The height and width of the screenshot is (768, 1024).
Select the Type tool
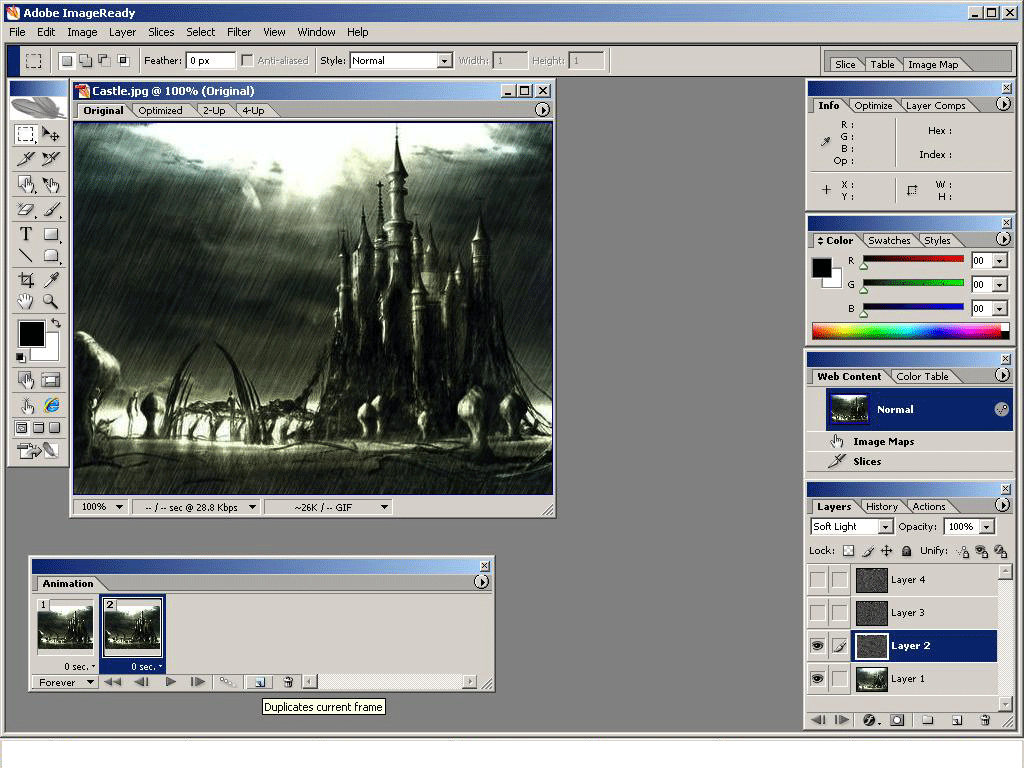[x=26, y=234]
